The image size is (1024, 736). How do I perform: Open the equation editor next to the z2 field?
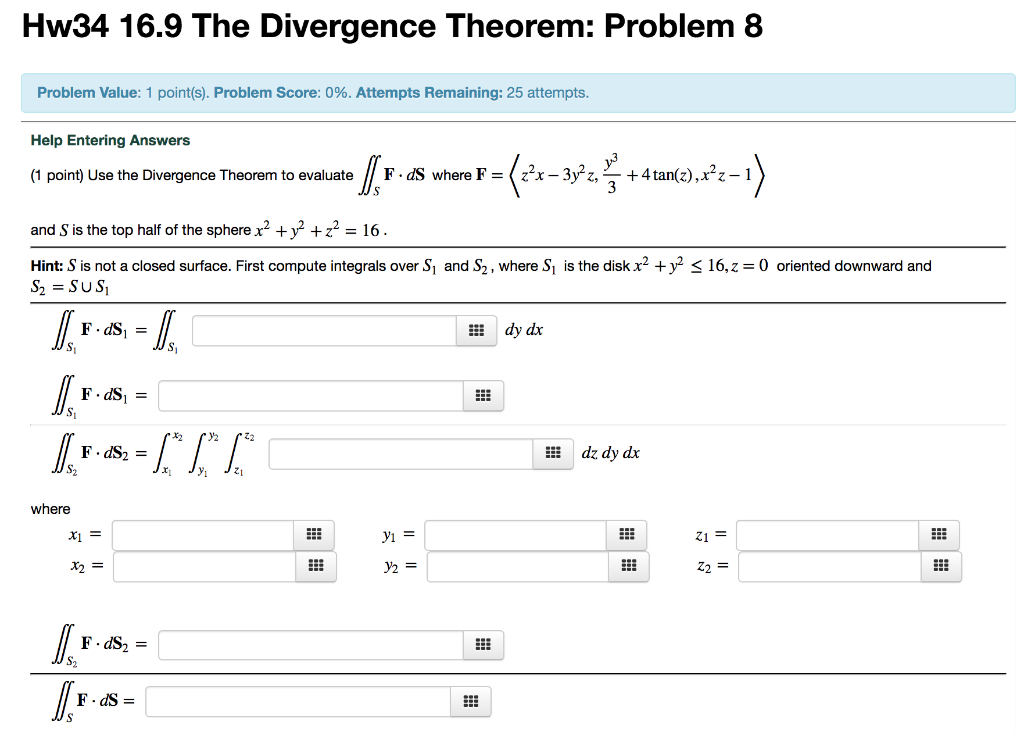coord(938,566)
